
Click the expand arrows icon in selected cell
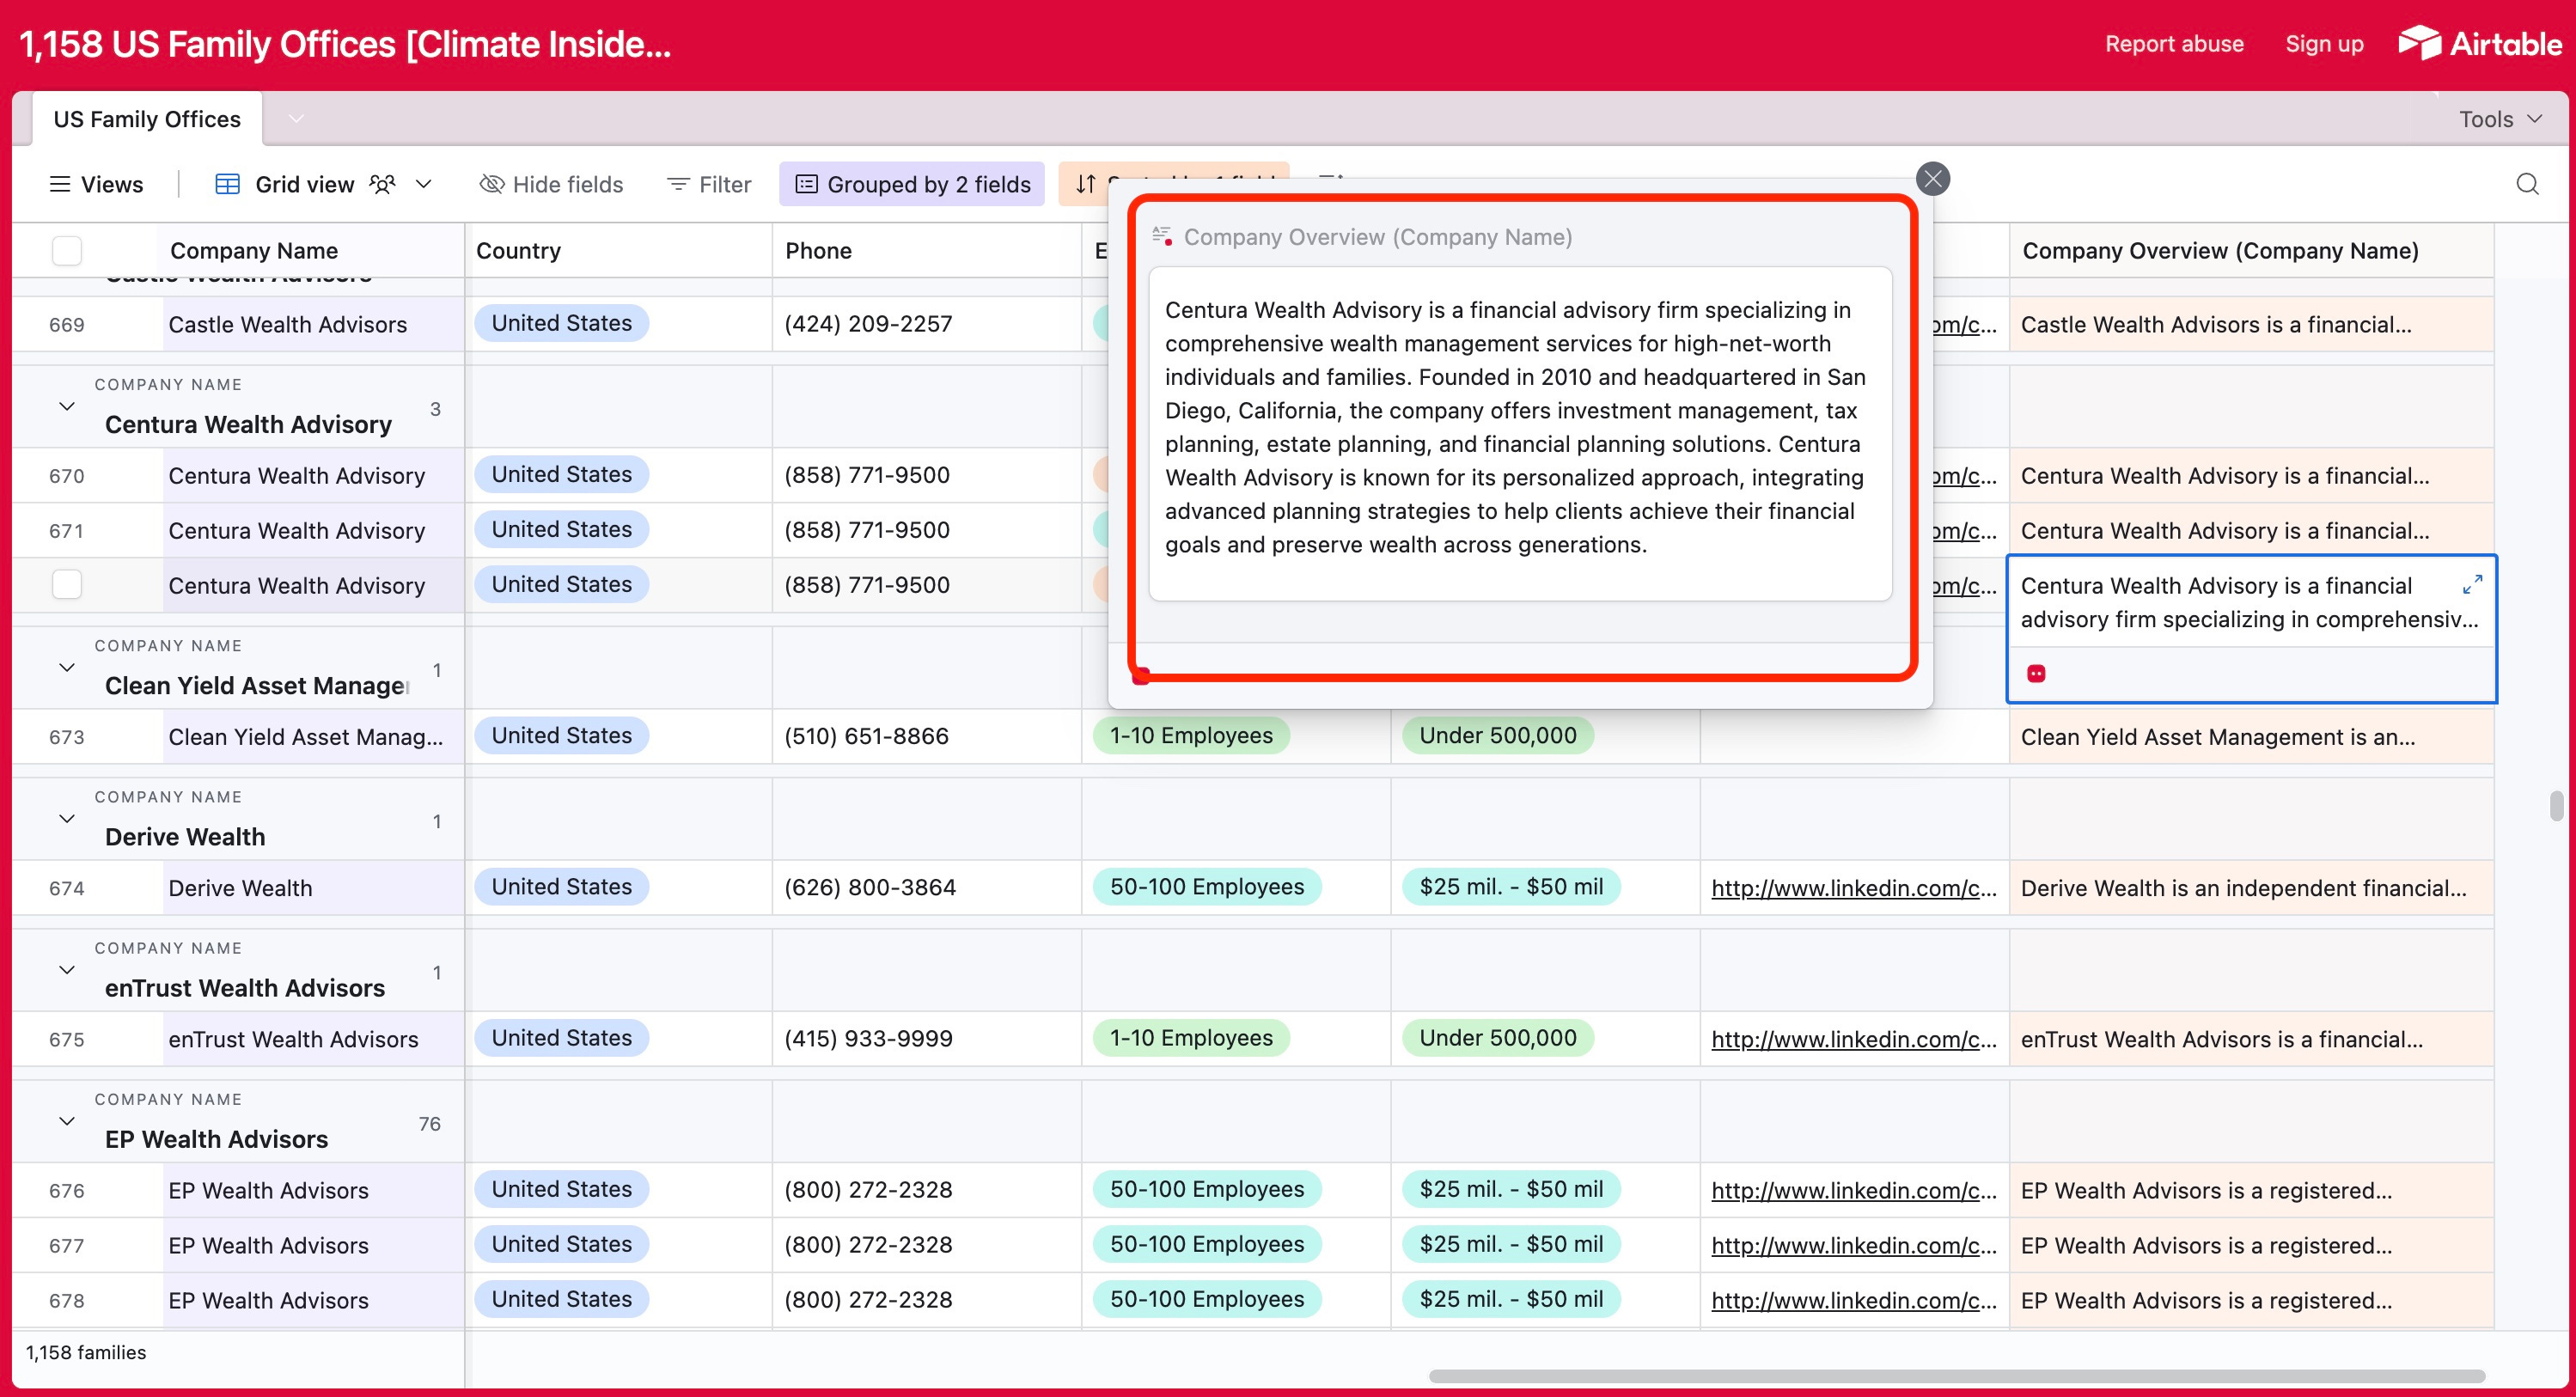(2471, 584)
